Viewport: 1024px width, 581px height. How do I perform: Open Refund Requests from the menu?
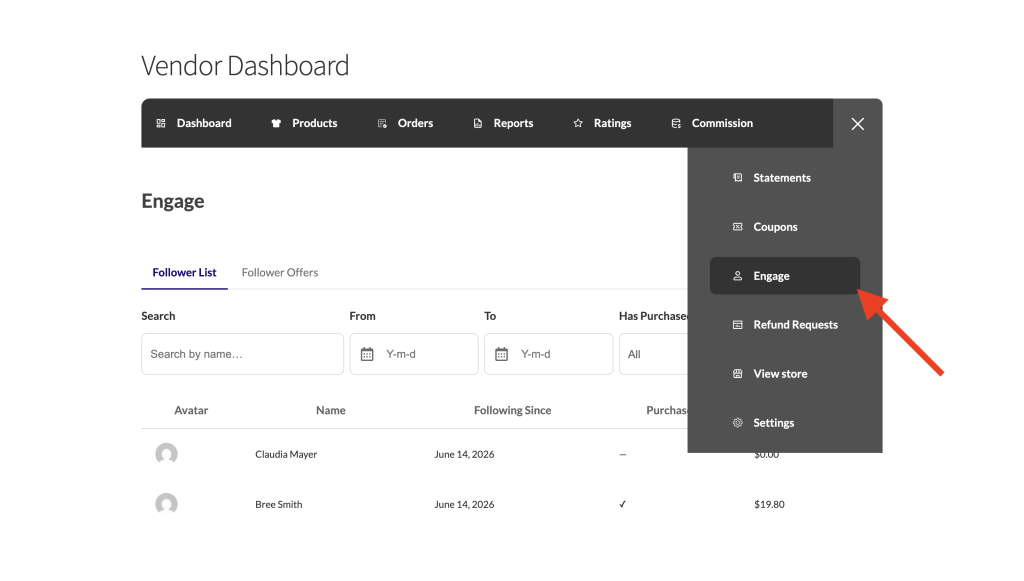coord(785,324)
